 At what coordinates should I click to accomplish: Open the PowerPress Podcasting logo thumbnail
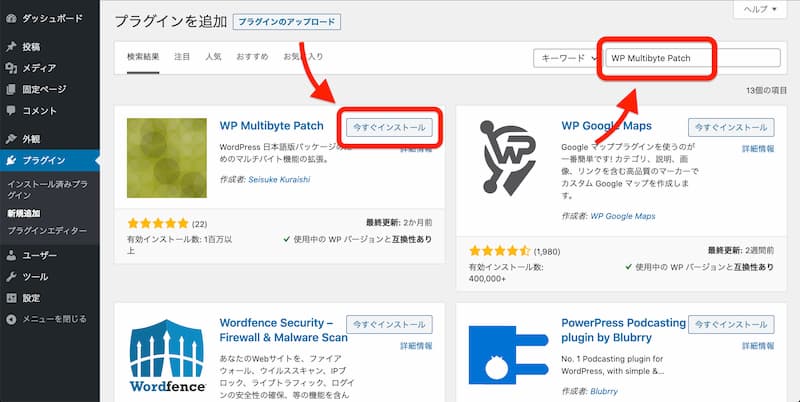pyautogui.click(x=509, y=356)
